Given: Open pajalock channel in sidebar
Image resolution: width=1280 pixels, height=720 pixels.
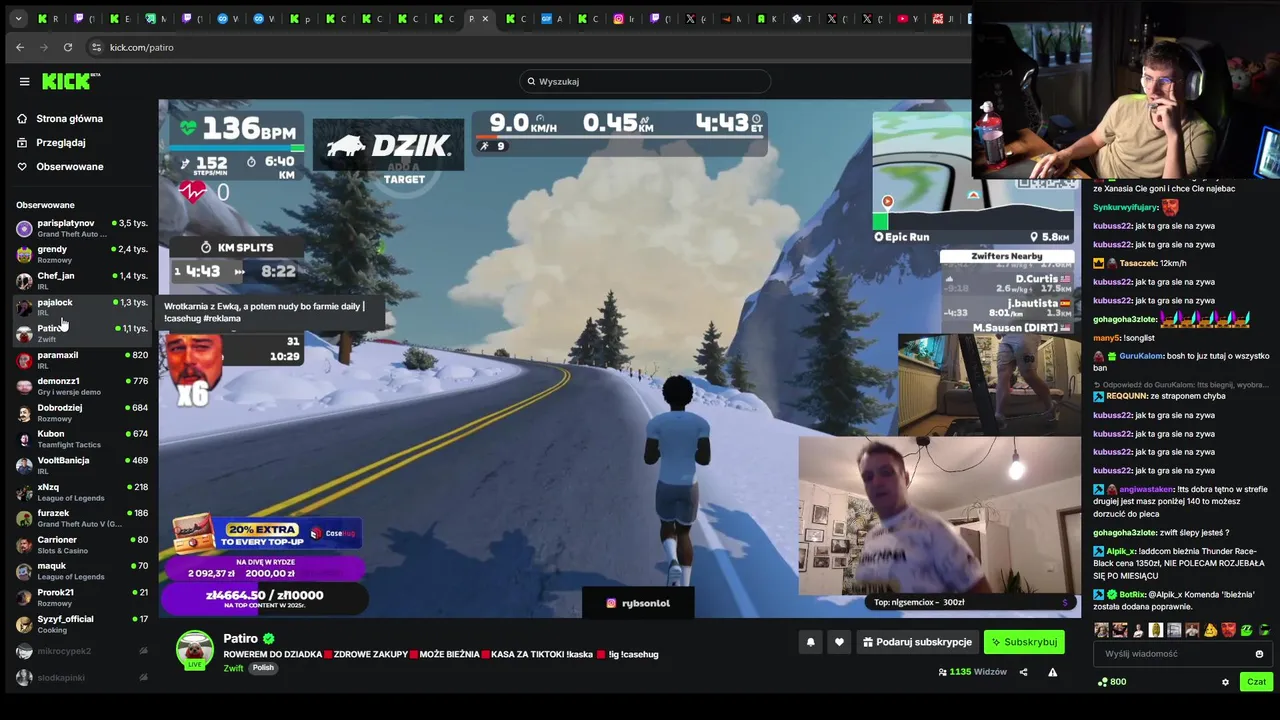Looking at the screenshot, I should tap(80, 307).
